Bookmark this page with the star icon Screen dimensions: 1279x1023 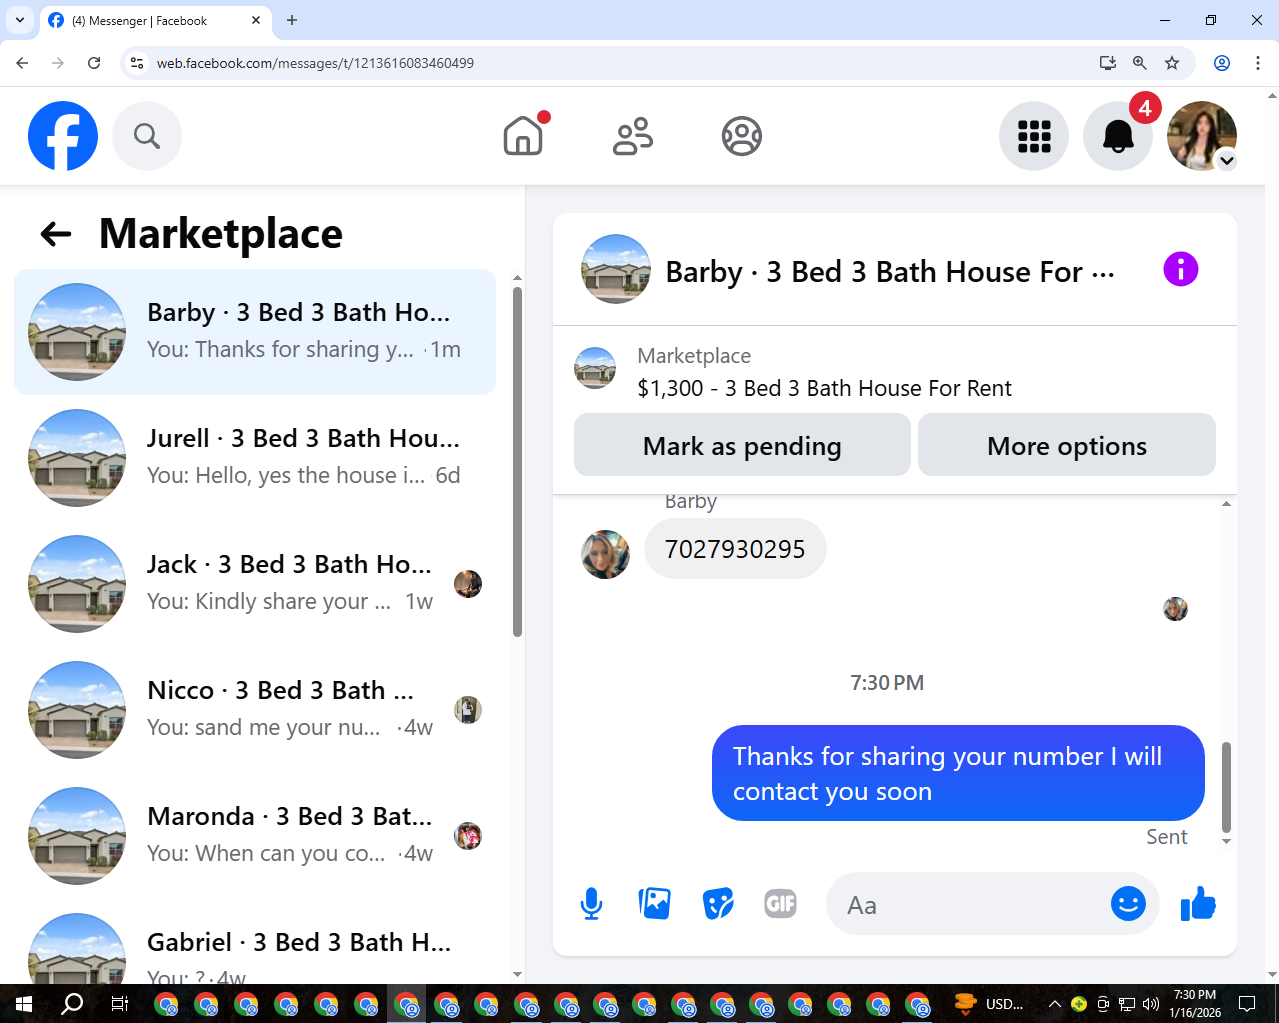[1172, 63]
